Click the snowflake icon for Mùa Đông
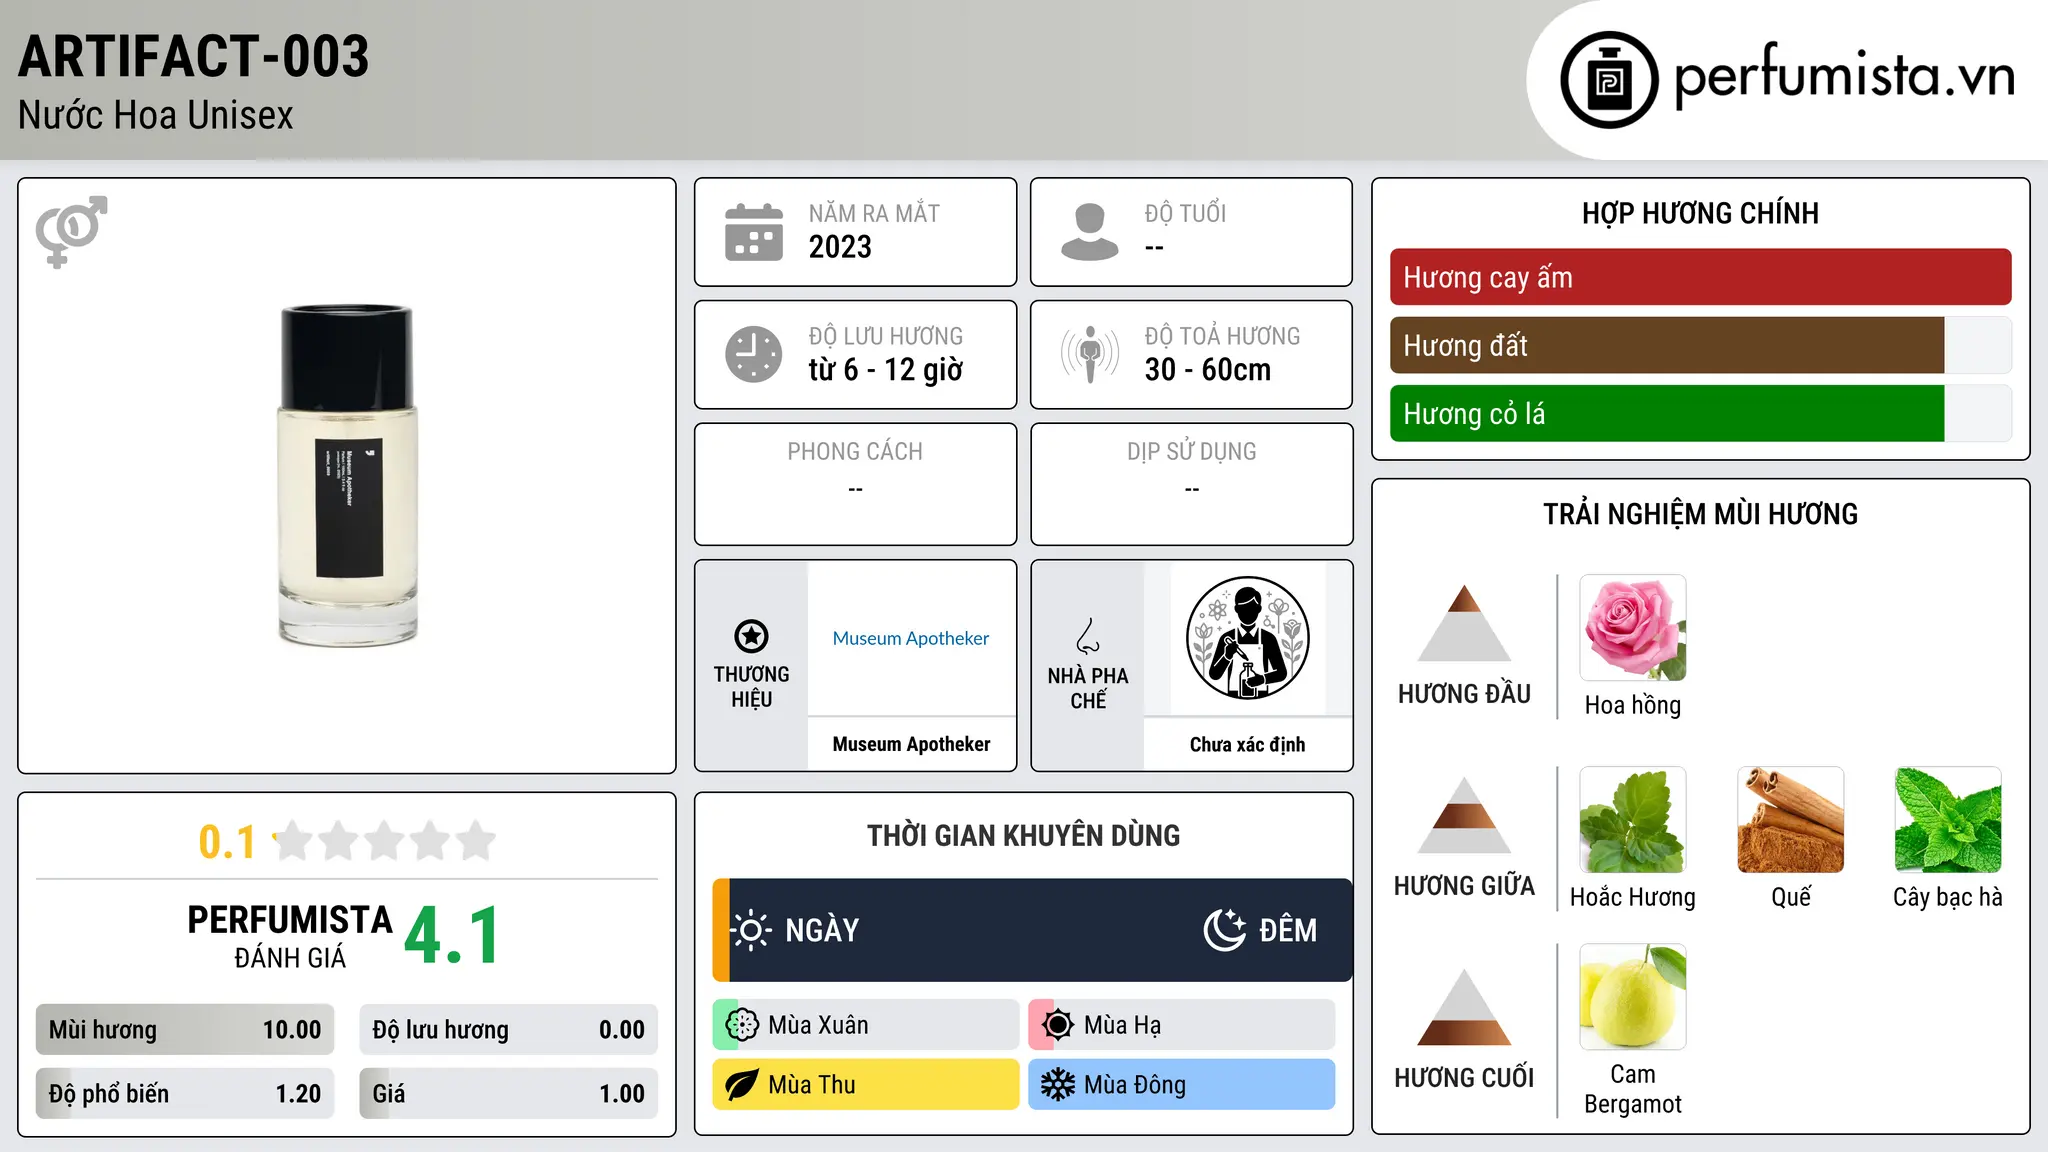This screenshot has width=2048, height=1152. point(1058,1085)
